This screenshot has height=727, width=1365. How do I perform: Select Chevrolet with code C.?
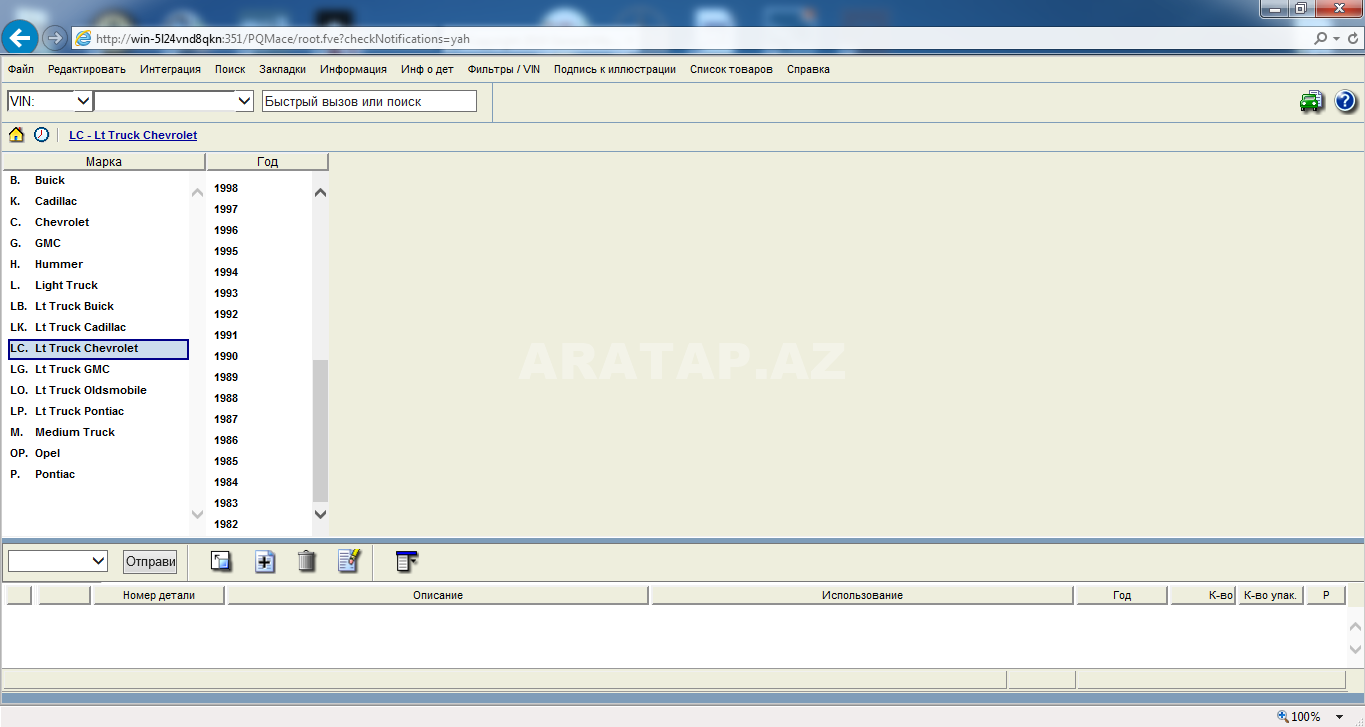(x=98, y=222)
